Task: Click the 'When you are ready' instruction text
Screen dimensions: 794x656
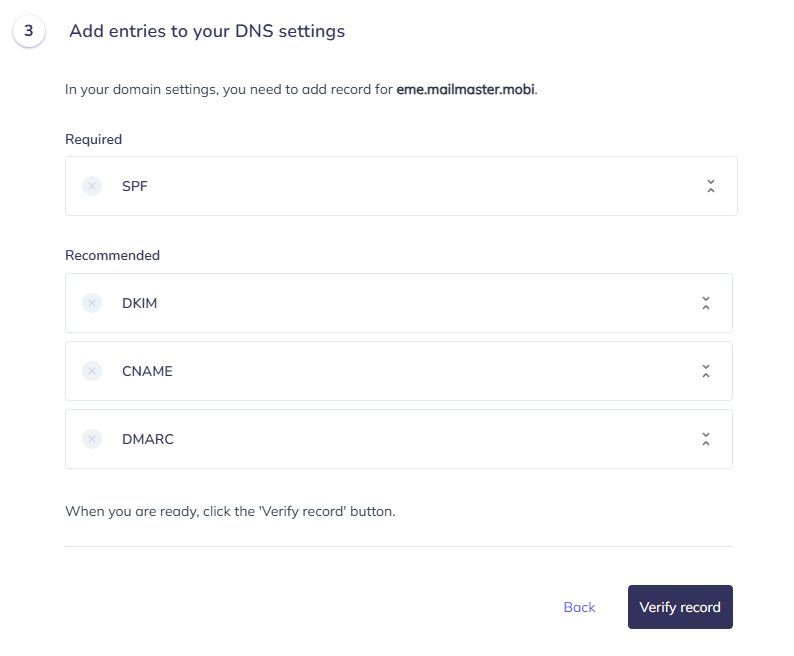Action: click(x=230, y=511)
